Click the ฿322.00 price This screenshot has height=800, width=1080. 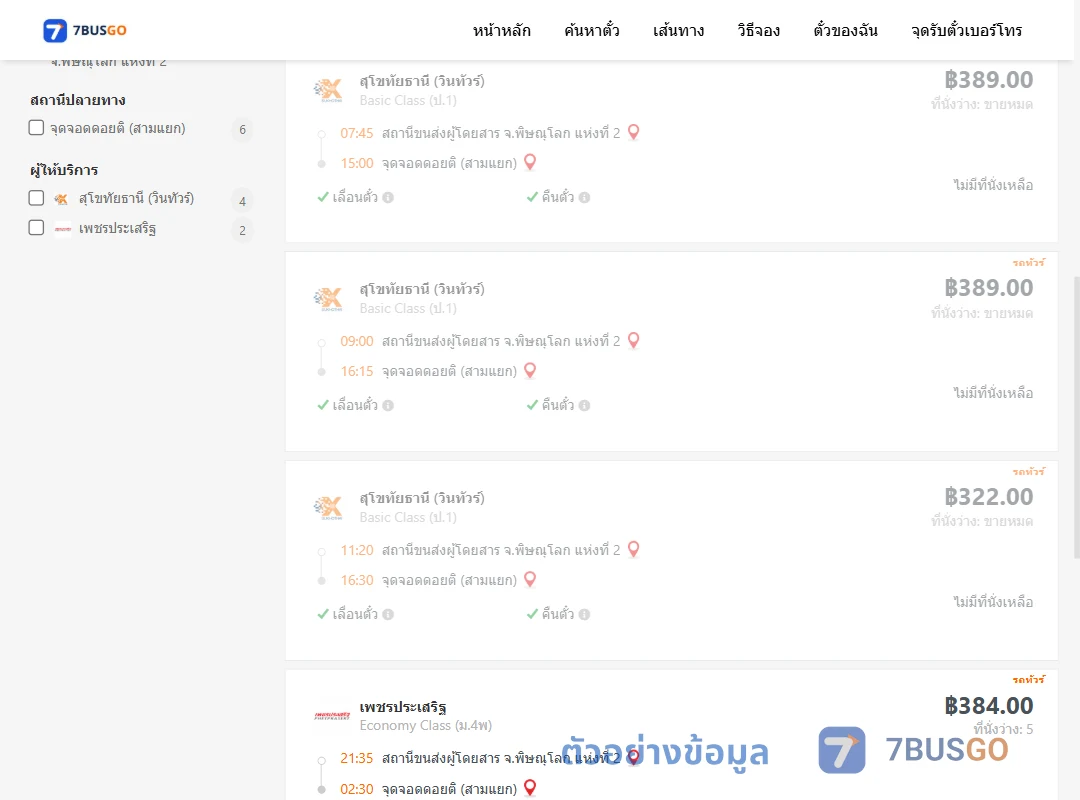tap(988, 497)
